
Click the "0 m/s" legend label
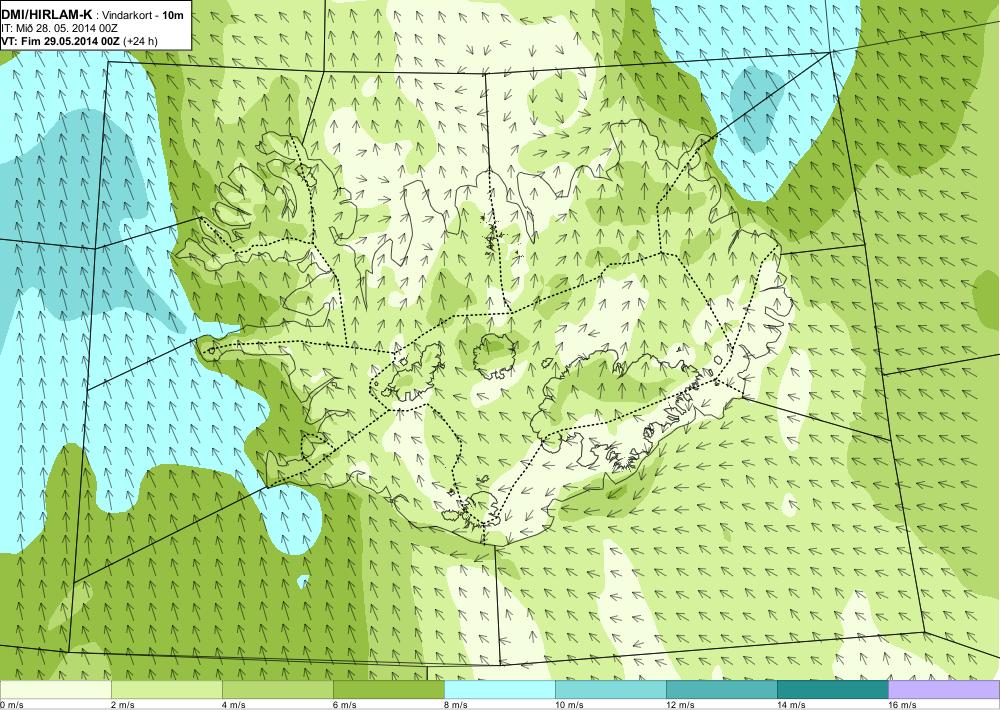[x=12, y=705]
